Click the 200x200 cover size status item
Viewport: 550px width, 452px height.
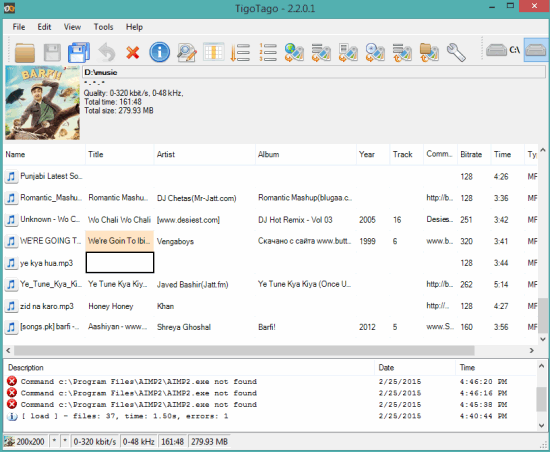26,441
